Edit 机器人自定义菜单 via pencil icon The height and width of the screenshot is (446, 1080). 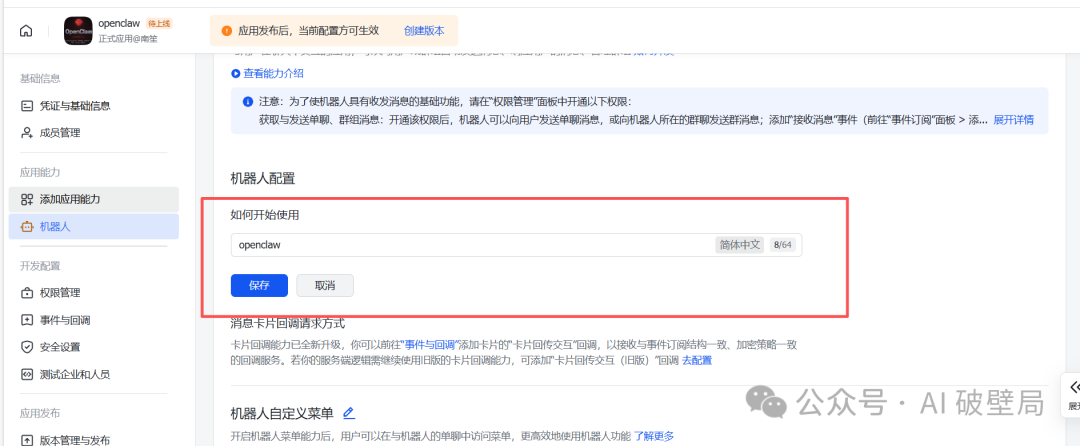pyautogui.click(x=349, y=413)
